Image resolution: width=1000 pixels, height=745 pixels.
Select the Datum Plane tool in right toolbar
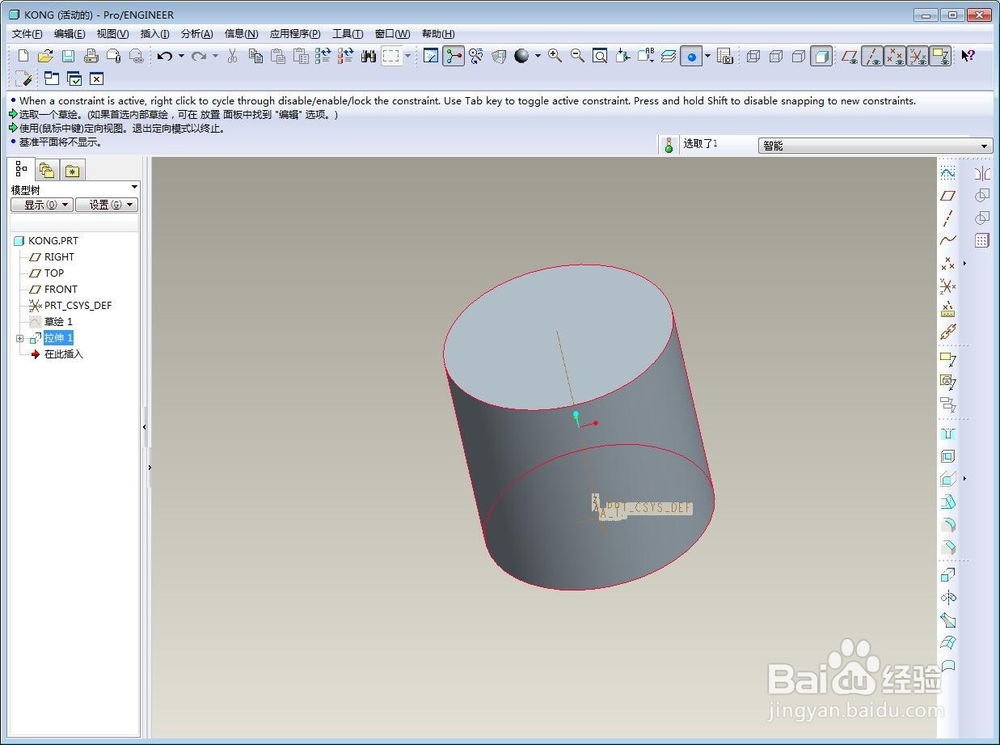(x=948, y=195)
